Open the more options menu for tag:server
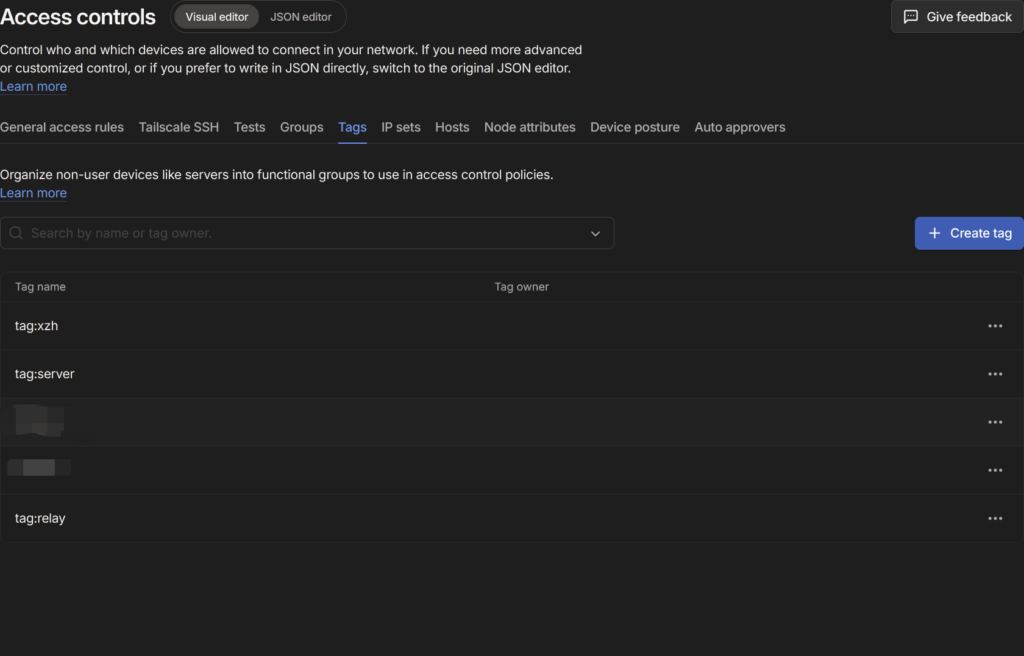This screenshot has width=1024, height=656. click(x=994, y=374)
